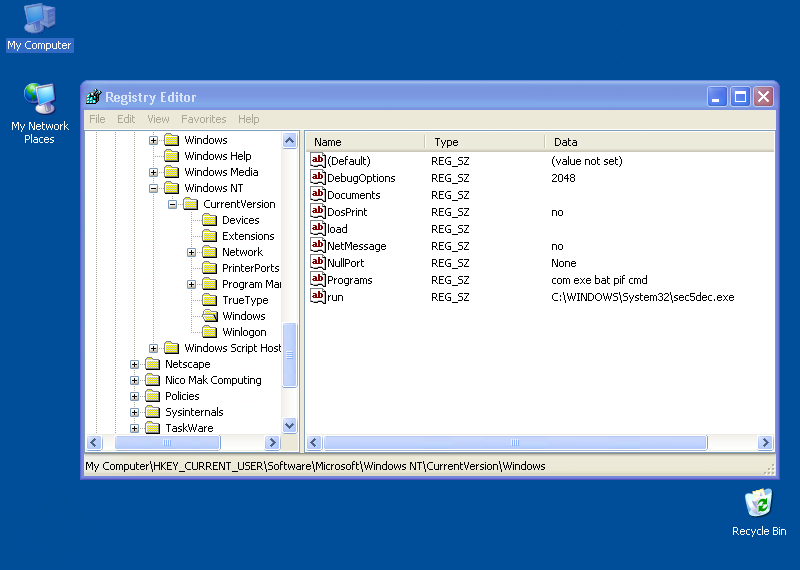Select the run value name
The height and width of the screenshot is (570, 800).
pos(335,297)
